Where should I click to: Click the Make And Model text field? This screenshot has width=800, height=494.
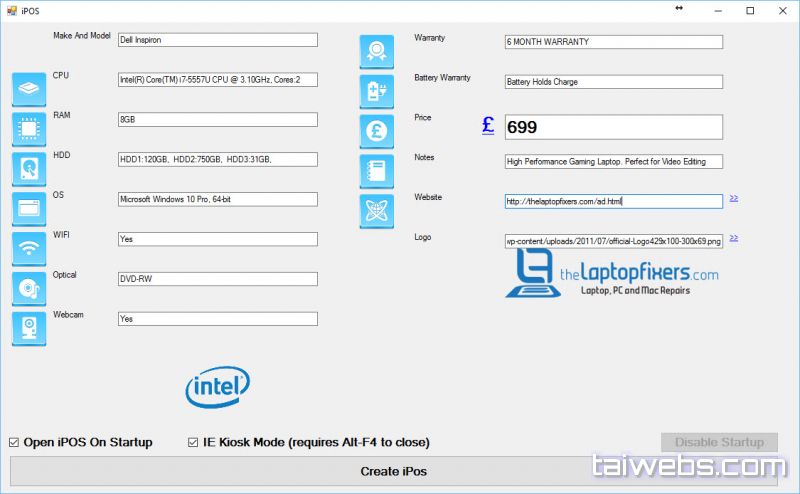217,40
